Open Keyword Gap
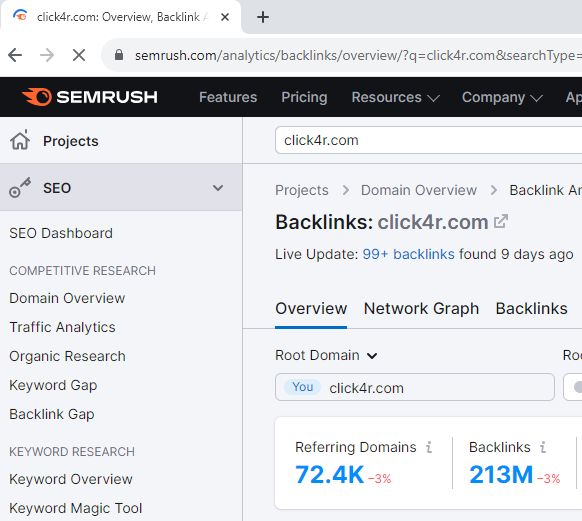The height and width of the screenshot is (521, 582). (x=53, y=385)
